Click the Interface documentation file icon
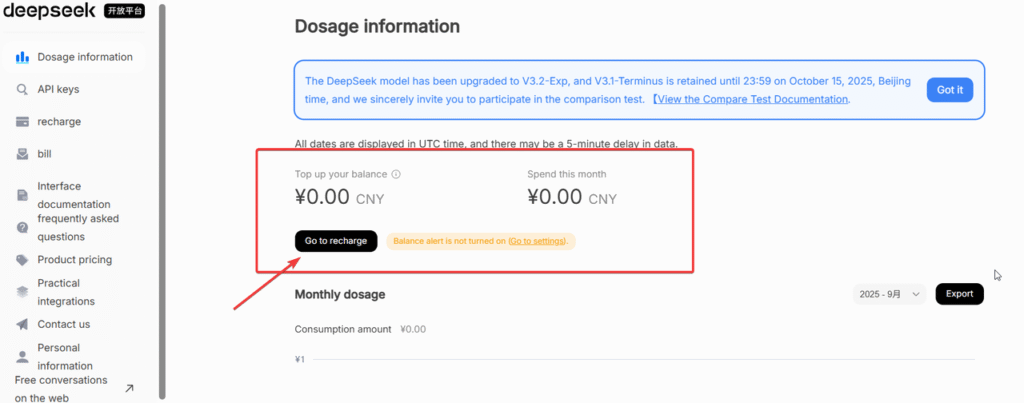Image resolution: width=1024 pixels, height=403 pixels. pos(22,195)
